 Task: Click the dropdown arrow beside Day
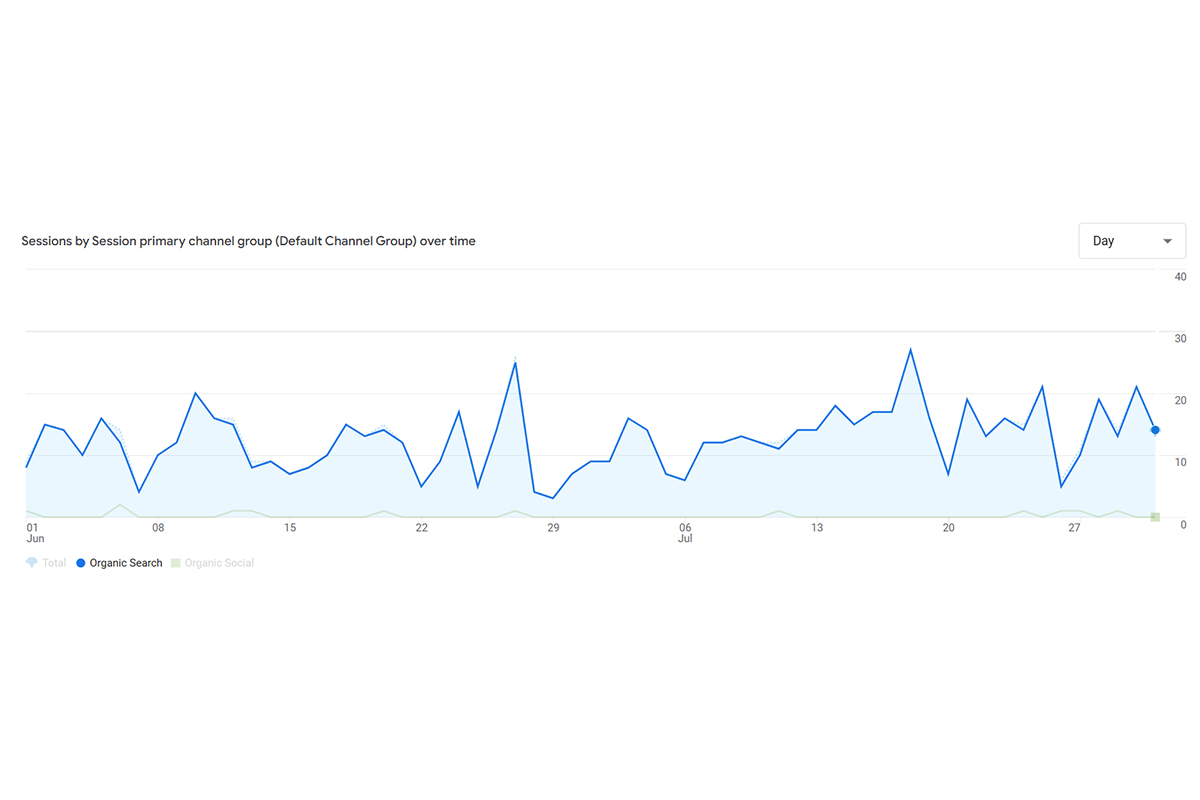[1166, 240]
